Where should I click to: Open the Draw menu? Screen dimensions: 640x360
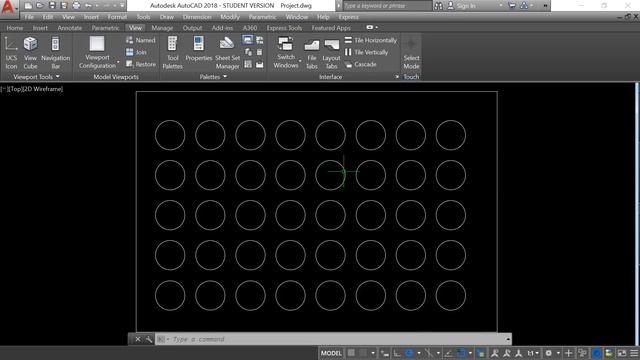point(167,17)
